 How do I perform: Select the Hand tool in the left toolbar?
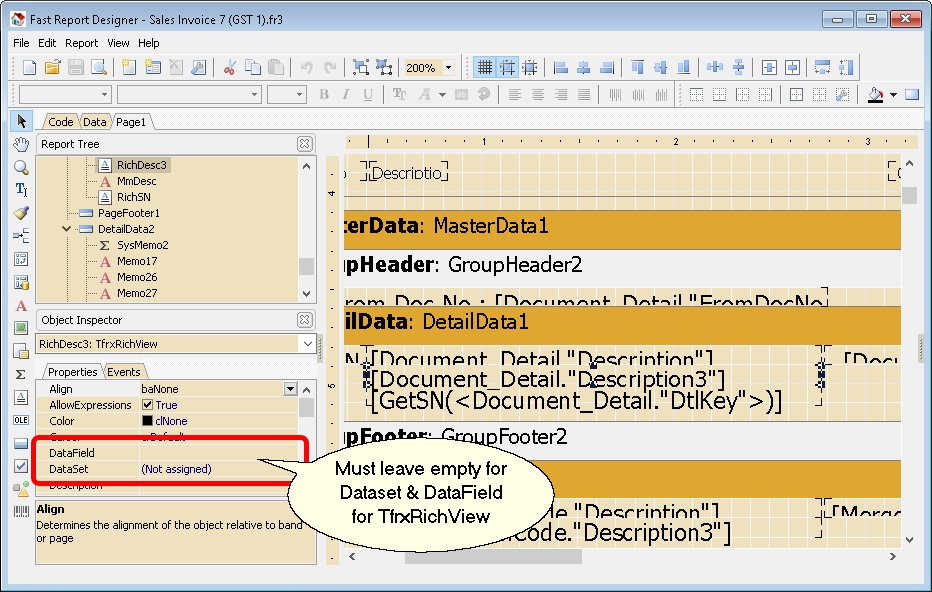click(x=21, y=144)
